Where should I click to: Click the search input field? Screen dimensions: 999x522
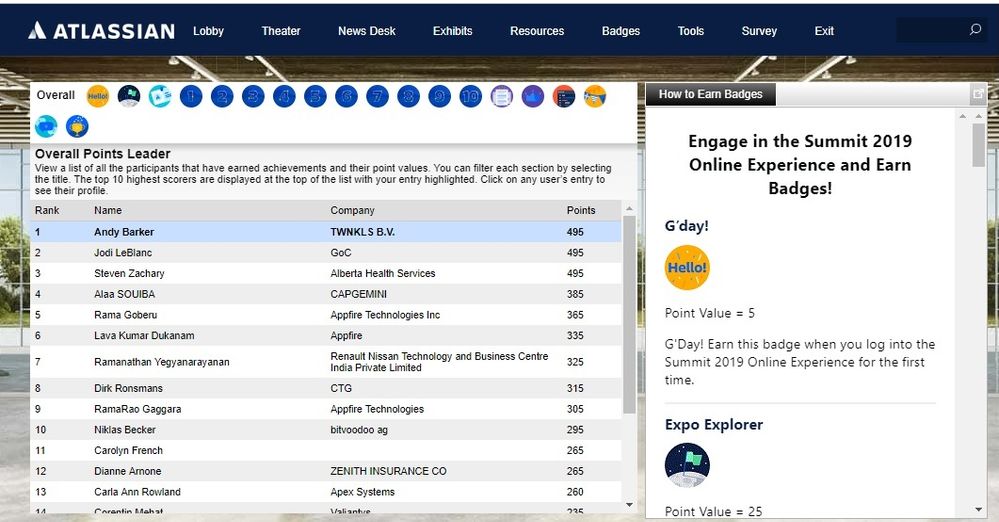(930, 30)
